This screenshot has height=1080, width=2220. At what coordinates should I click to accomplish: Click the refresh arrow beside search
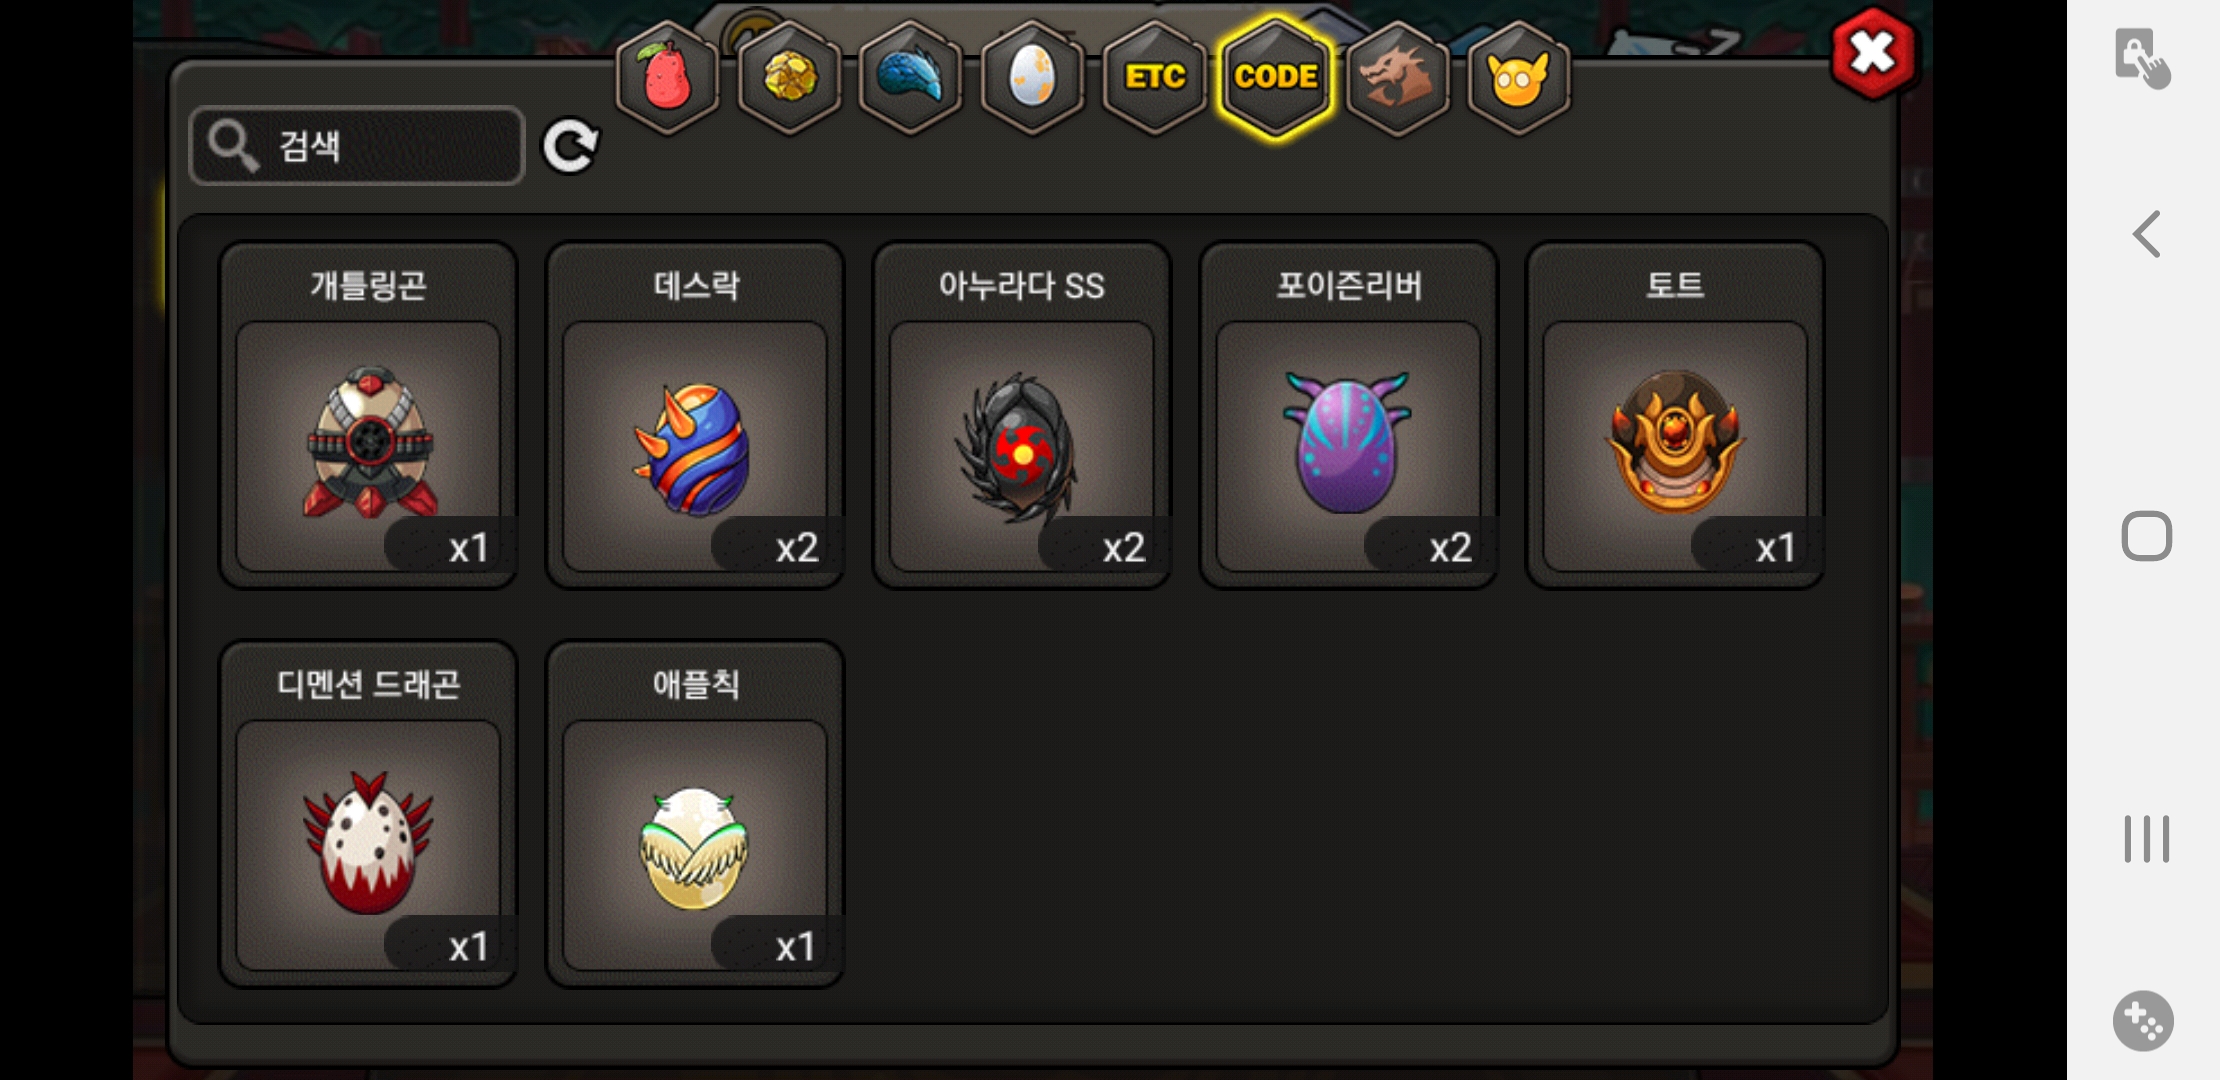(570, 146)
